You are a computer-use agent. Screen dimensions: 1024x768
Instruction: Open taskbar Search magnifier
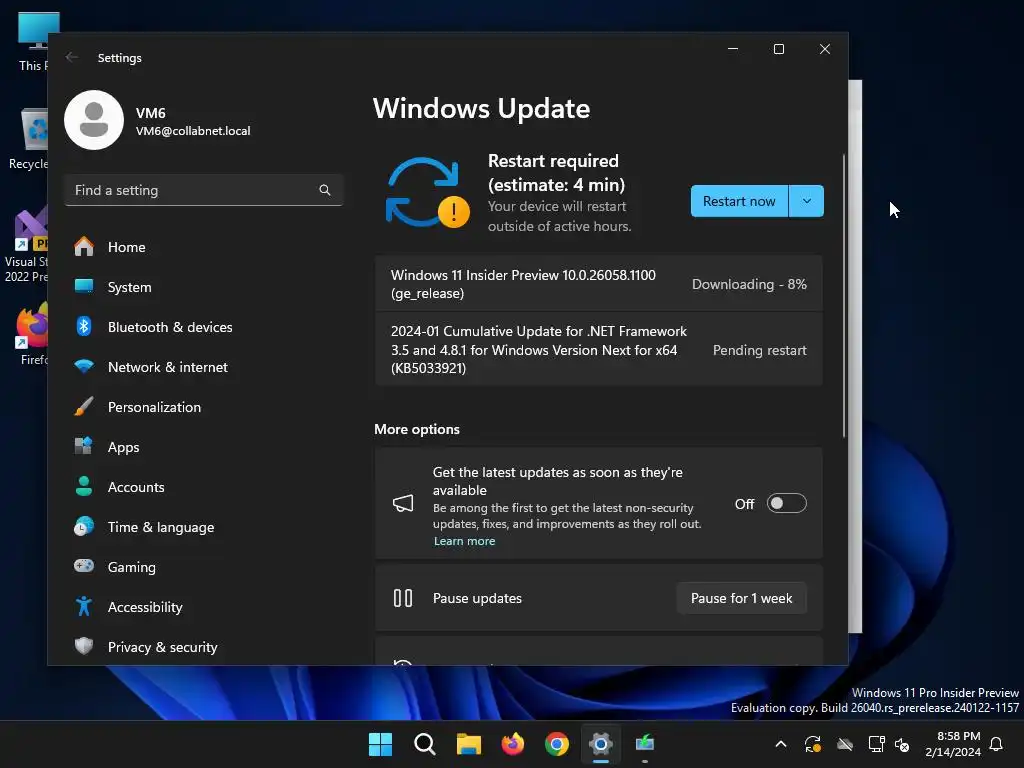pos(424,744)
